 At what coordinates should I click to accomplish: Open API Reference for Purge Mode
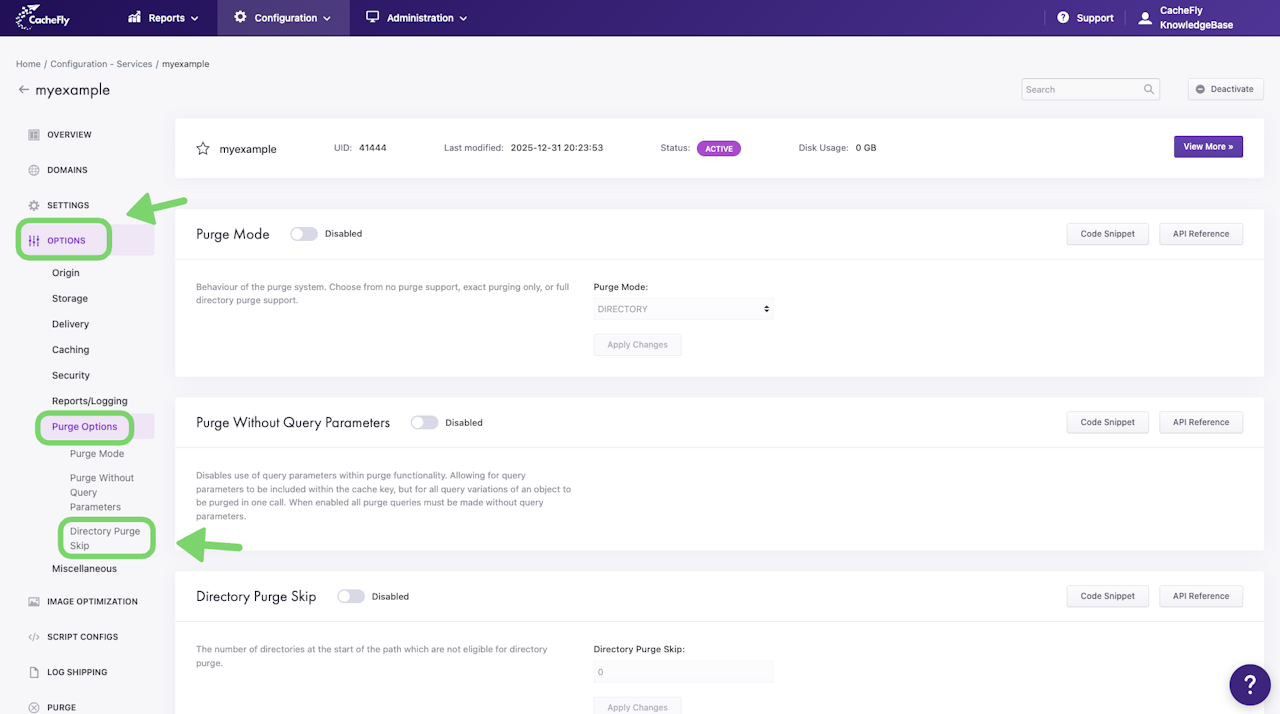1201,234
